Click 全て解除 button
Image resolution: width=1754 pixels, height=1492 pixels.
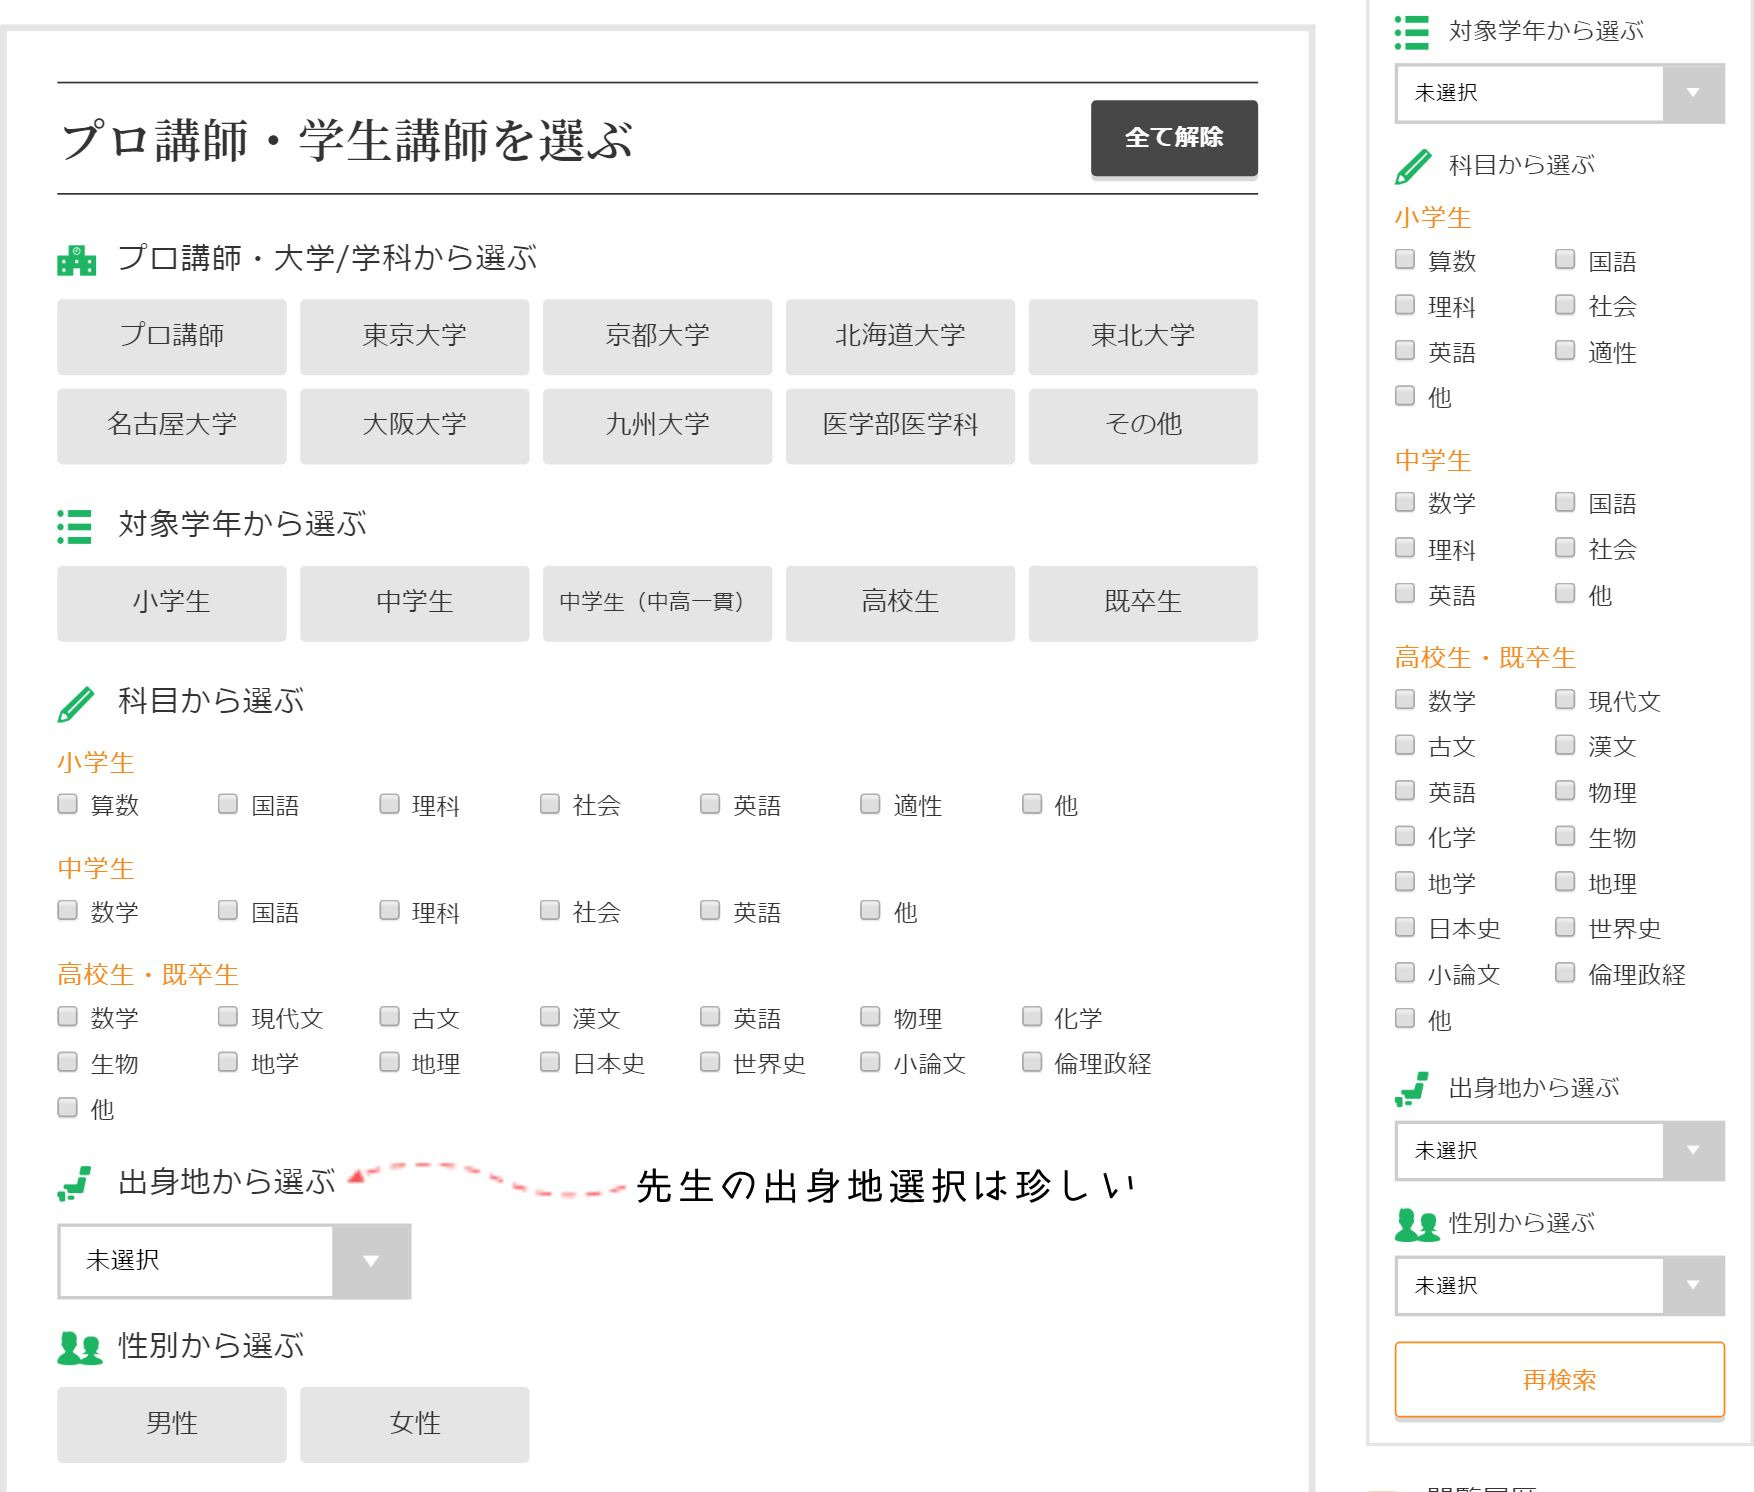coord(1174,138)
